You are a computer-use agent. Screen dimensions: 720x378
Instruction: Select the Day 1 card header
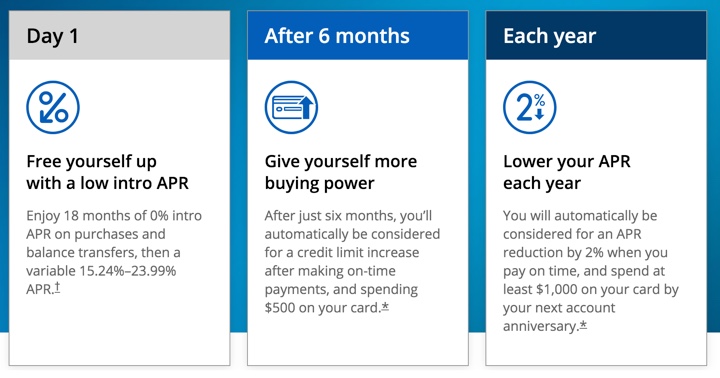[119, 35]
